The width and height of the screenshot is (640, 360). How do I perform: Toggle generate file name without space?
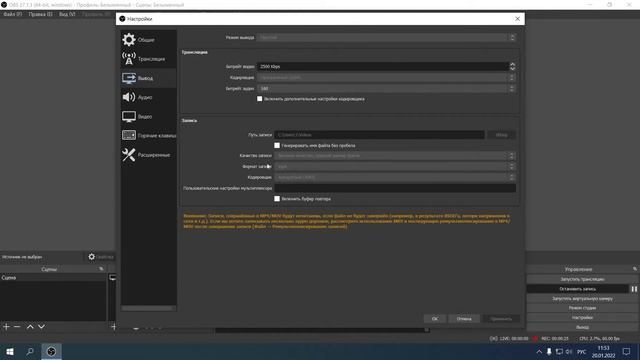[277, 145]
